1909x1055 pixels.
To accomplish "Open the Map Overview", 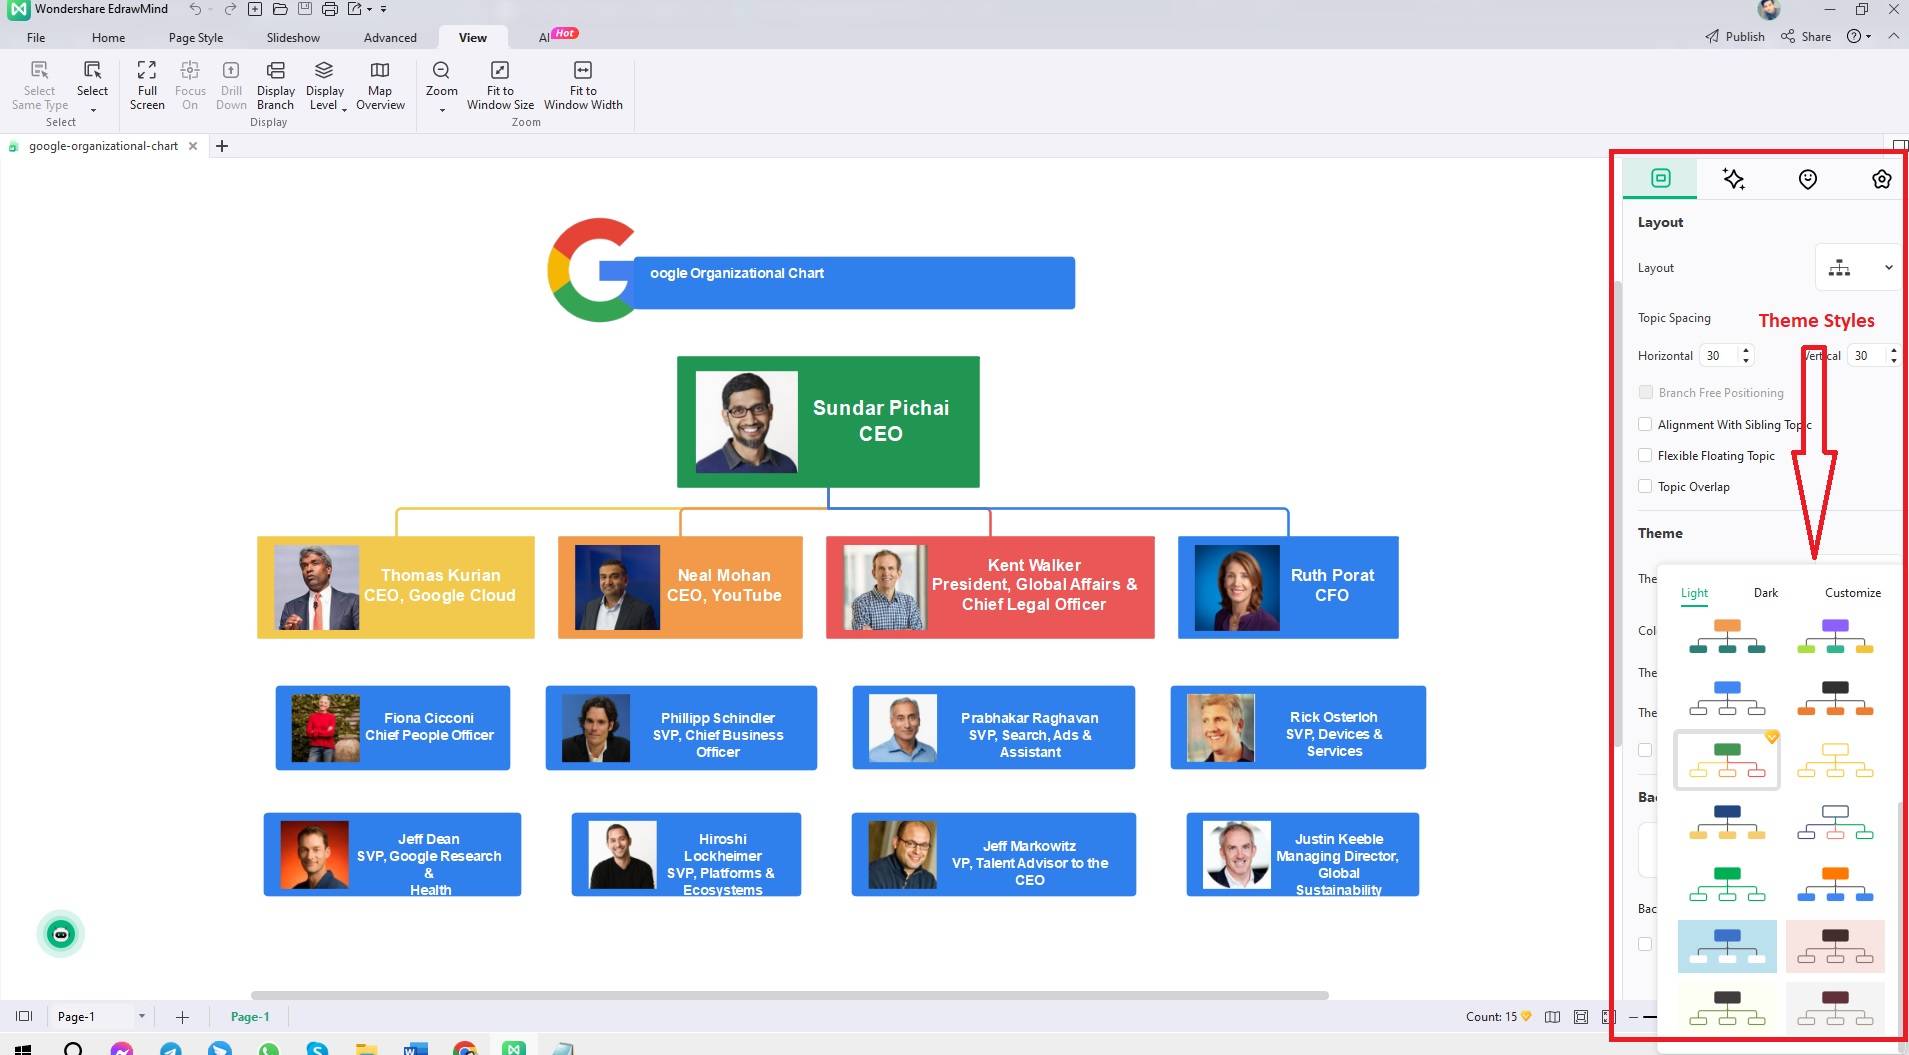I will 380,85.
